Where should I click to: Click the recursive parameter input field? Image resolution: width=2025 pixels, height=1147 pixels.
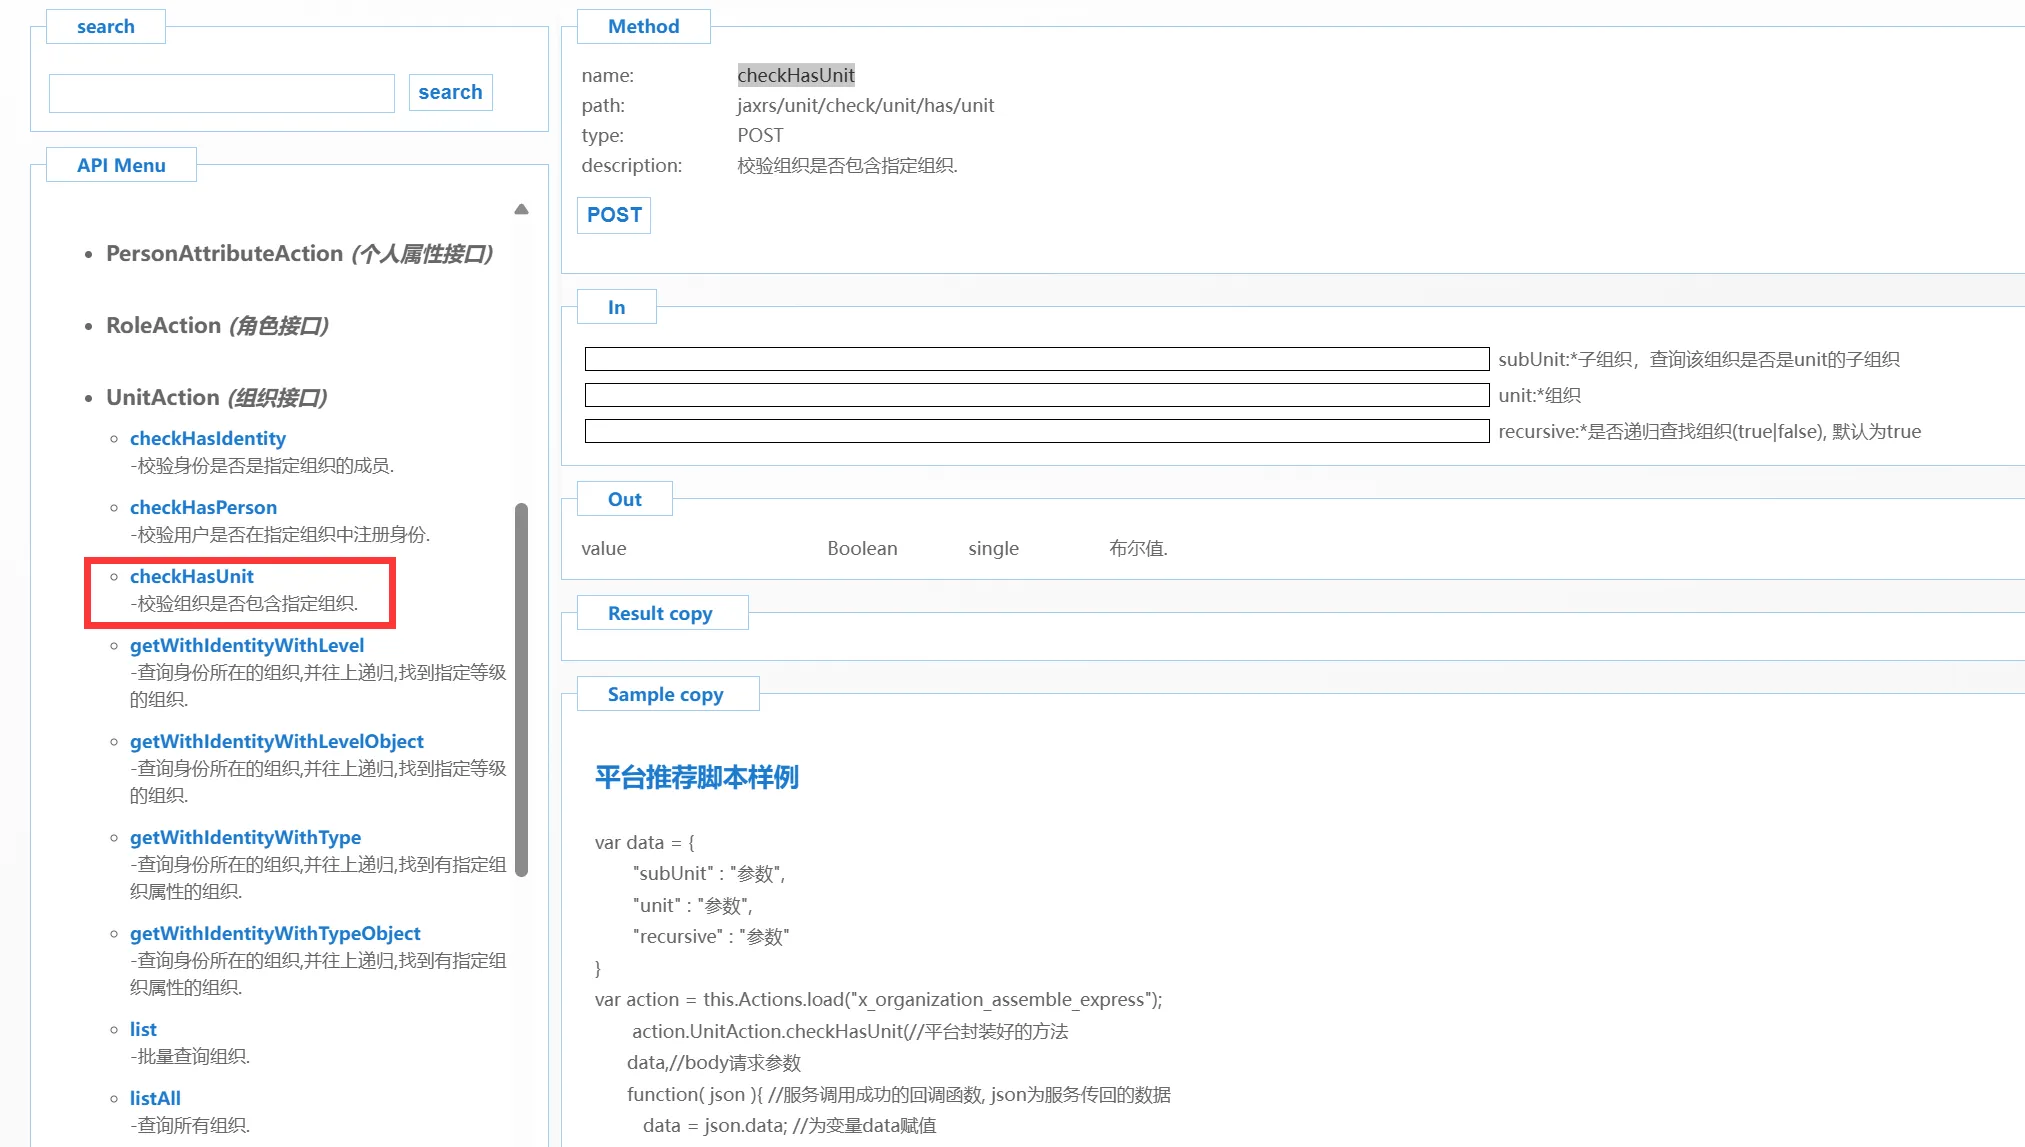pyautogui.click(x=1036, y=431)
